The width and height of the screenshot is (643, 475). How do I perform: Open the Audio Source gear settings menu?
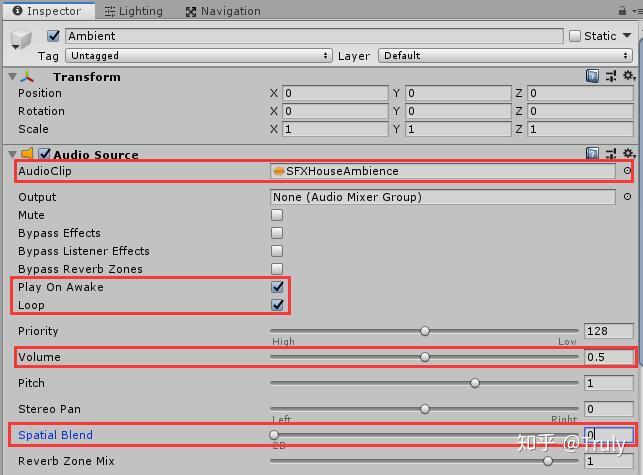629,153
